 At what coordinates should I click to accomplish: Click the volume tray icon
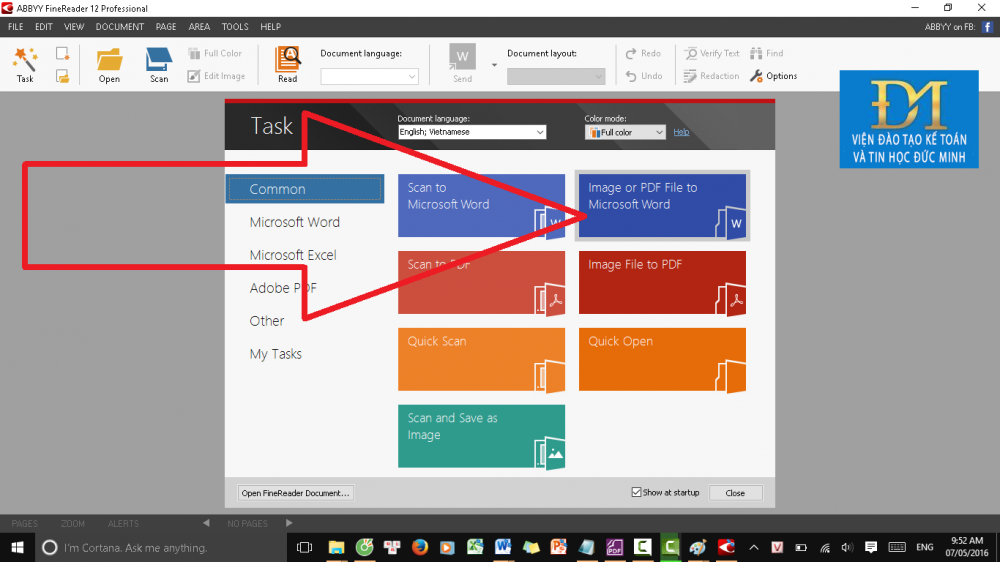coord(846,547)
